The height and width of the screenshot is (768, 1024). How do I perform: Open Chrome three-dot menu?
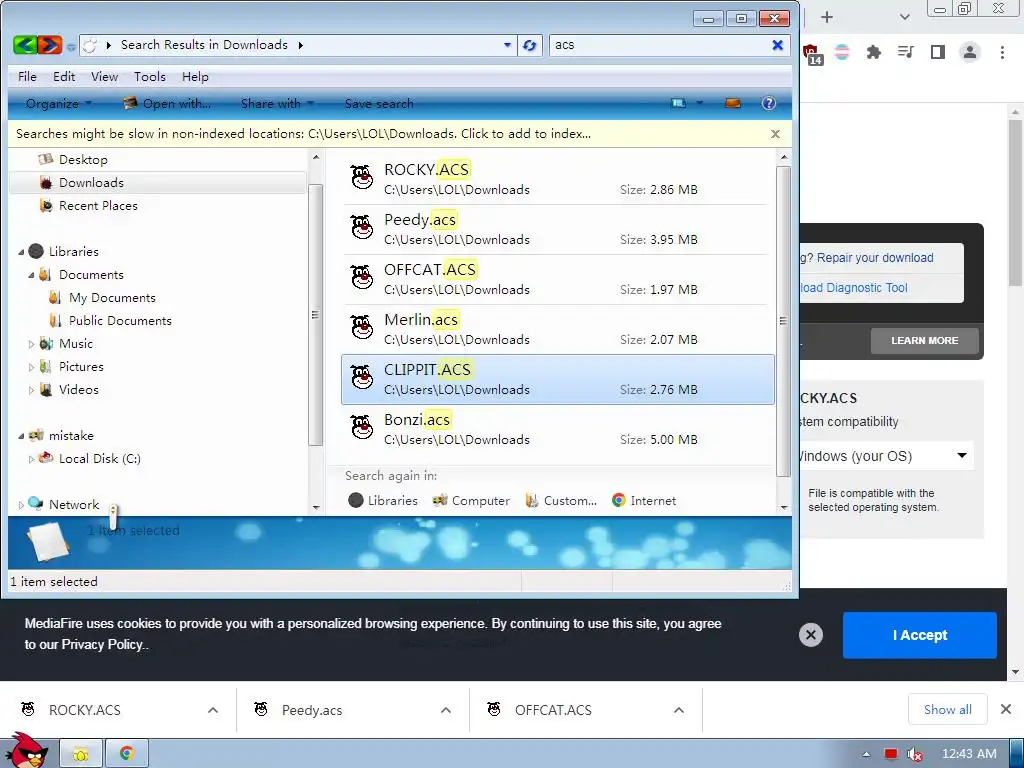(x=1002, y=52)
